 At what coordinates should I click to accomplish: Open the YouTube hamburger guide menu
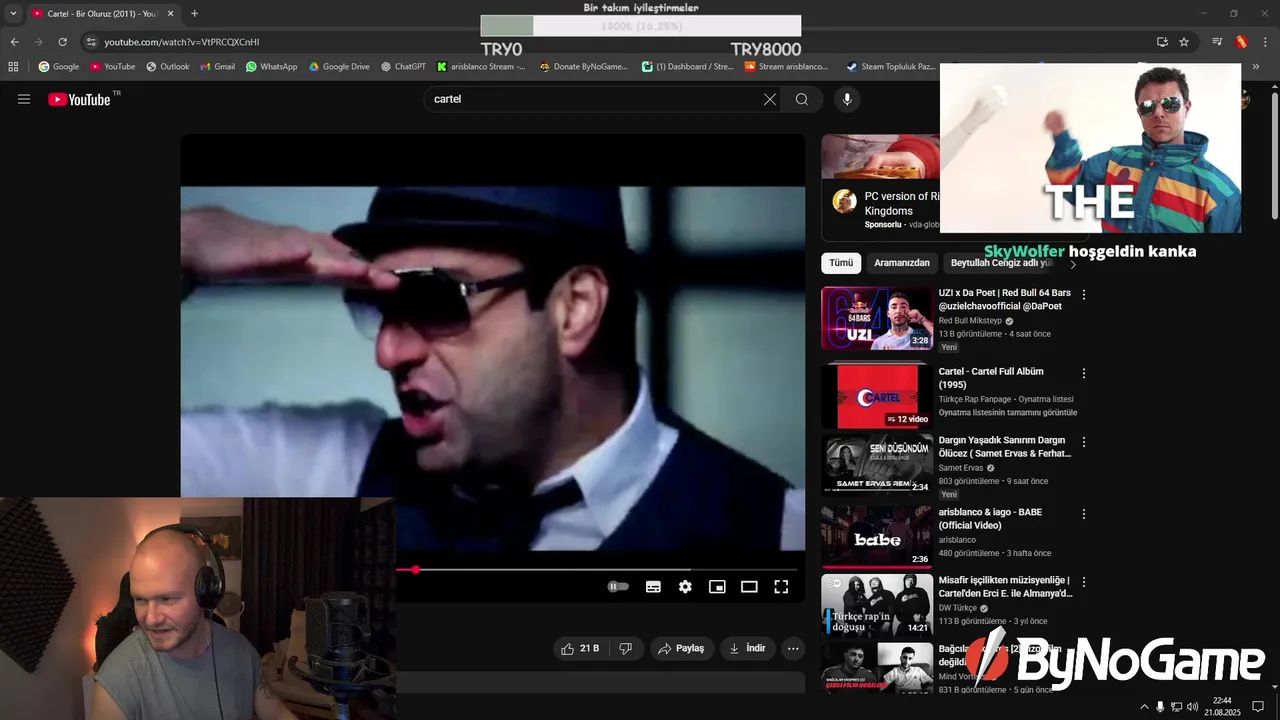pos(24,99)
